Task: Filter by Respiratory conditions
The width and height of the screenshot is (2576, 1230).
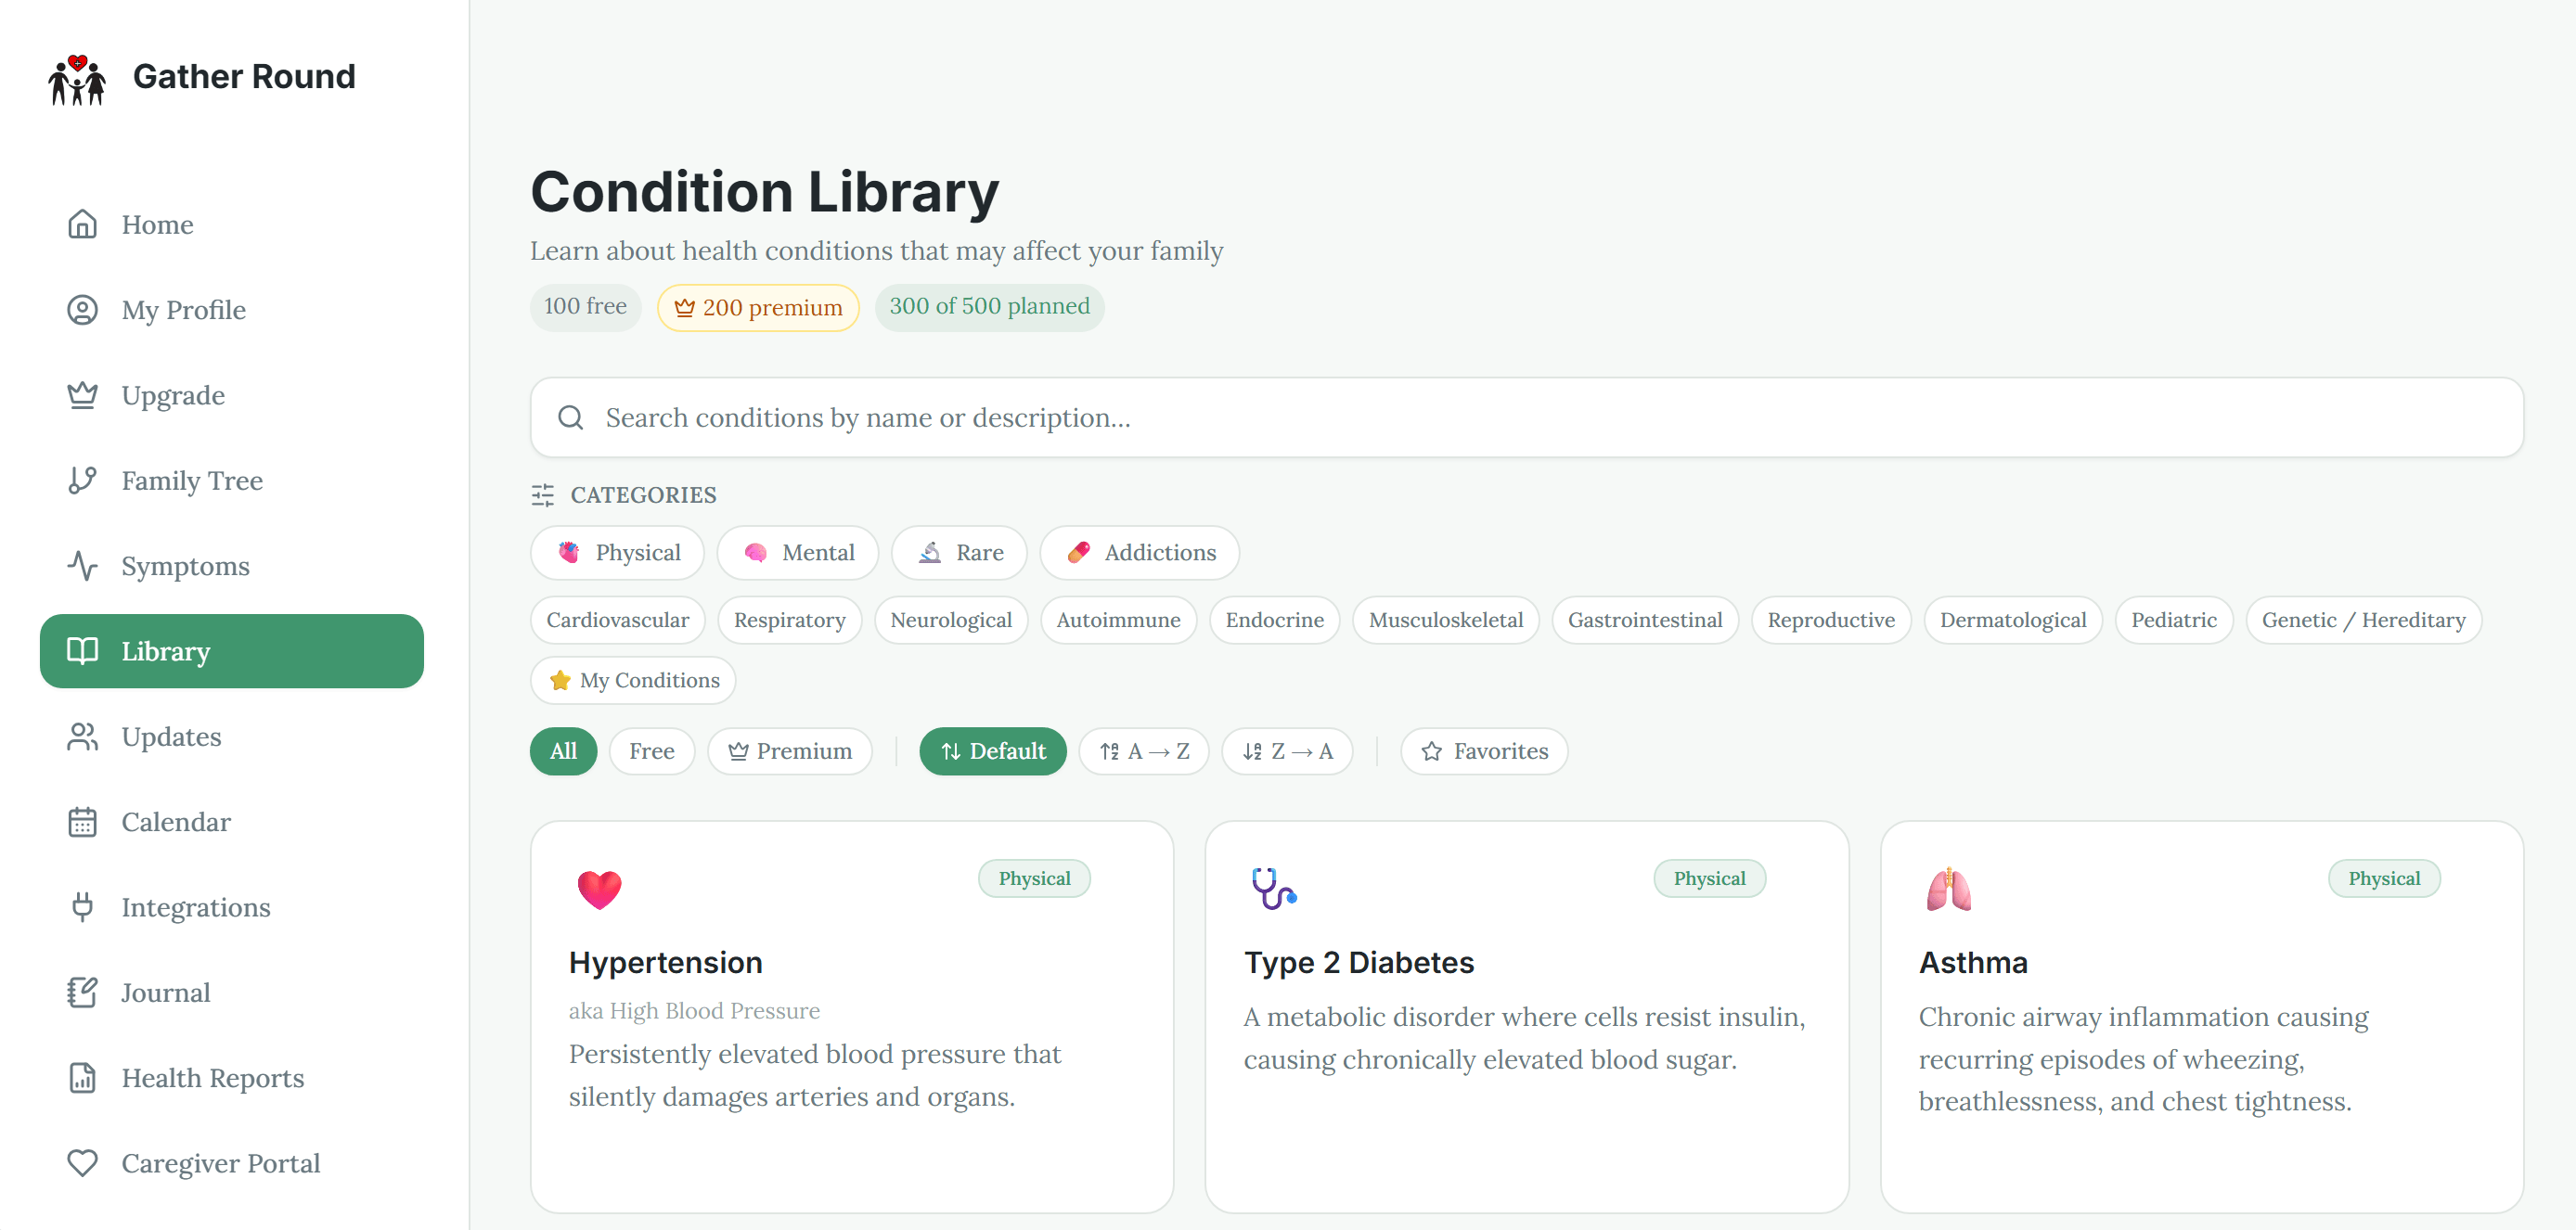Action: 789,620
